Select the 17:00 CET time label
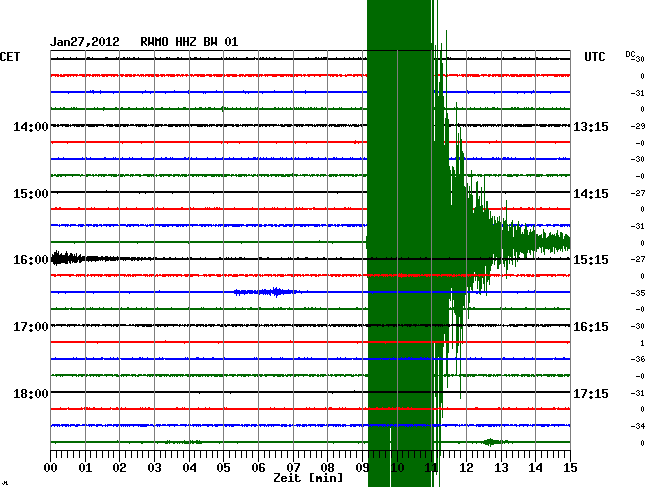Image resolution: width=650 pixels, height=494 pixels. (x=31, y=327)
